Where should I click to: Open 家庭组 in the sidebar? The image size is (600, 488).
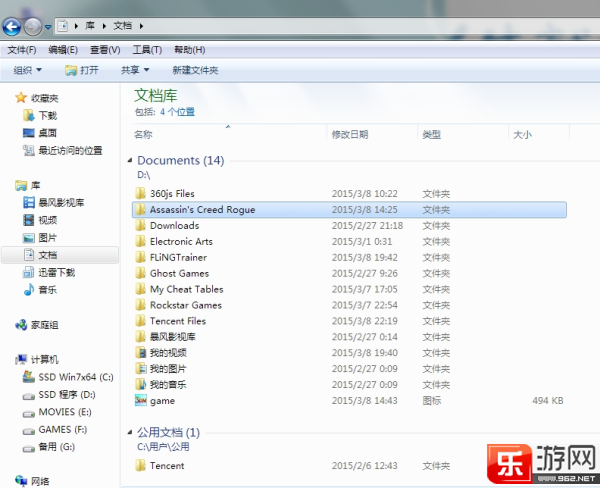tap(37, 325)
